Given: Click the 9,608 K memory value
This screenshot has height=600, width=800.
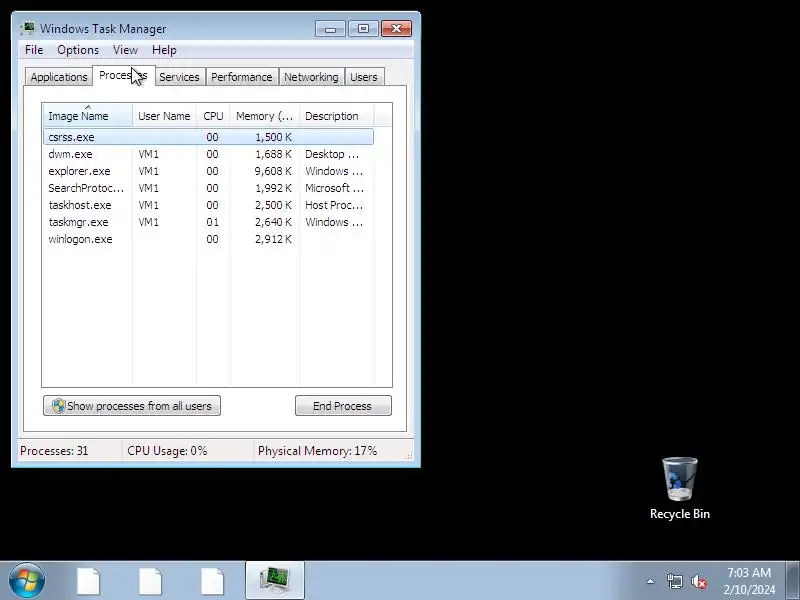Looking at the screenshot, I should [273, 171].
